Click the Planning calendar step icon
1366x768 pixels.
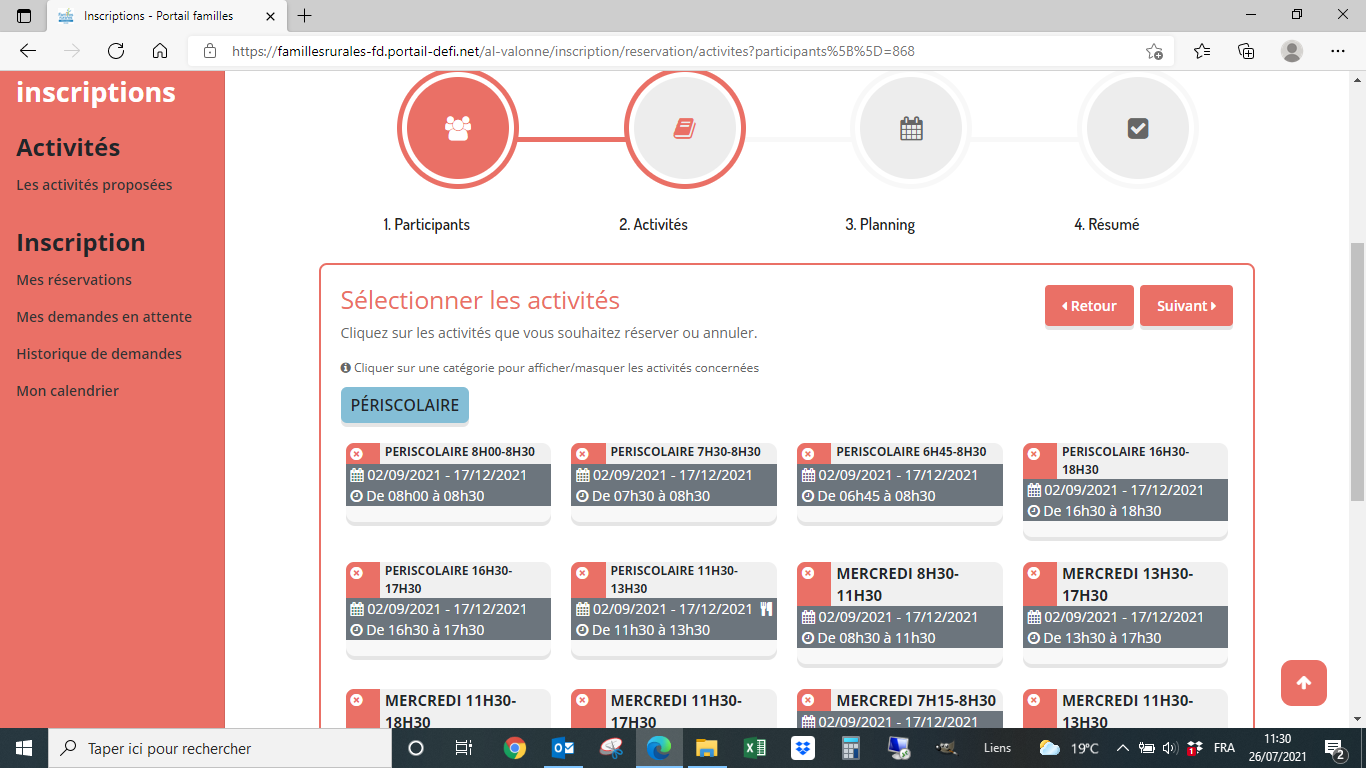(x=911, y=128)
